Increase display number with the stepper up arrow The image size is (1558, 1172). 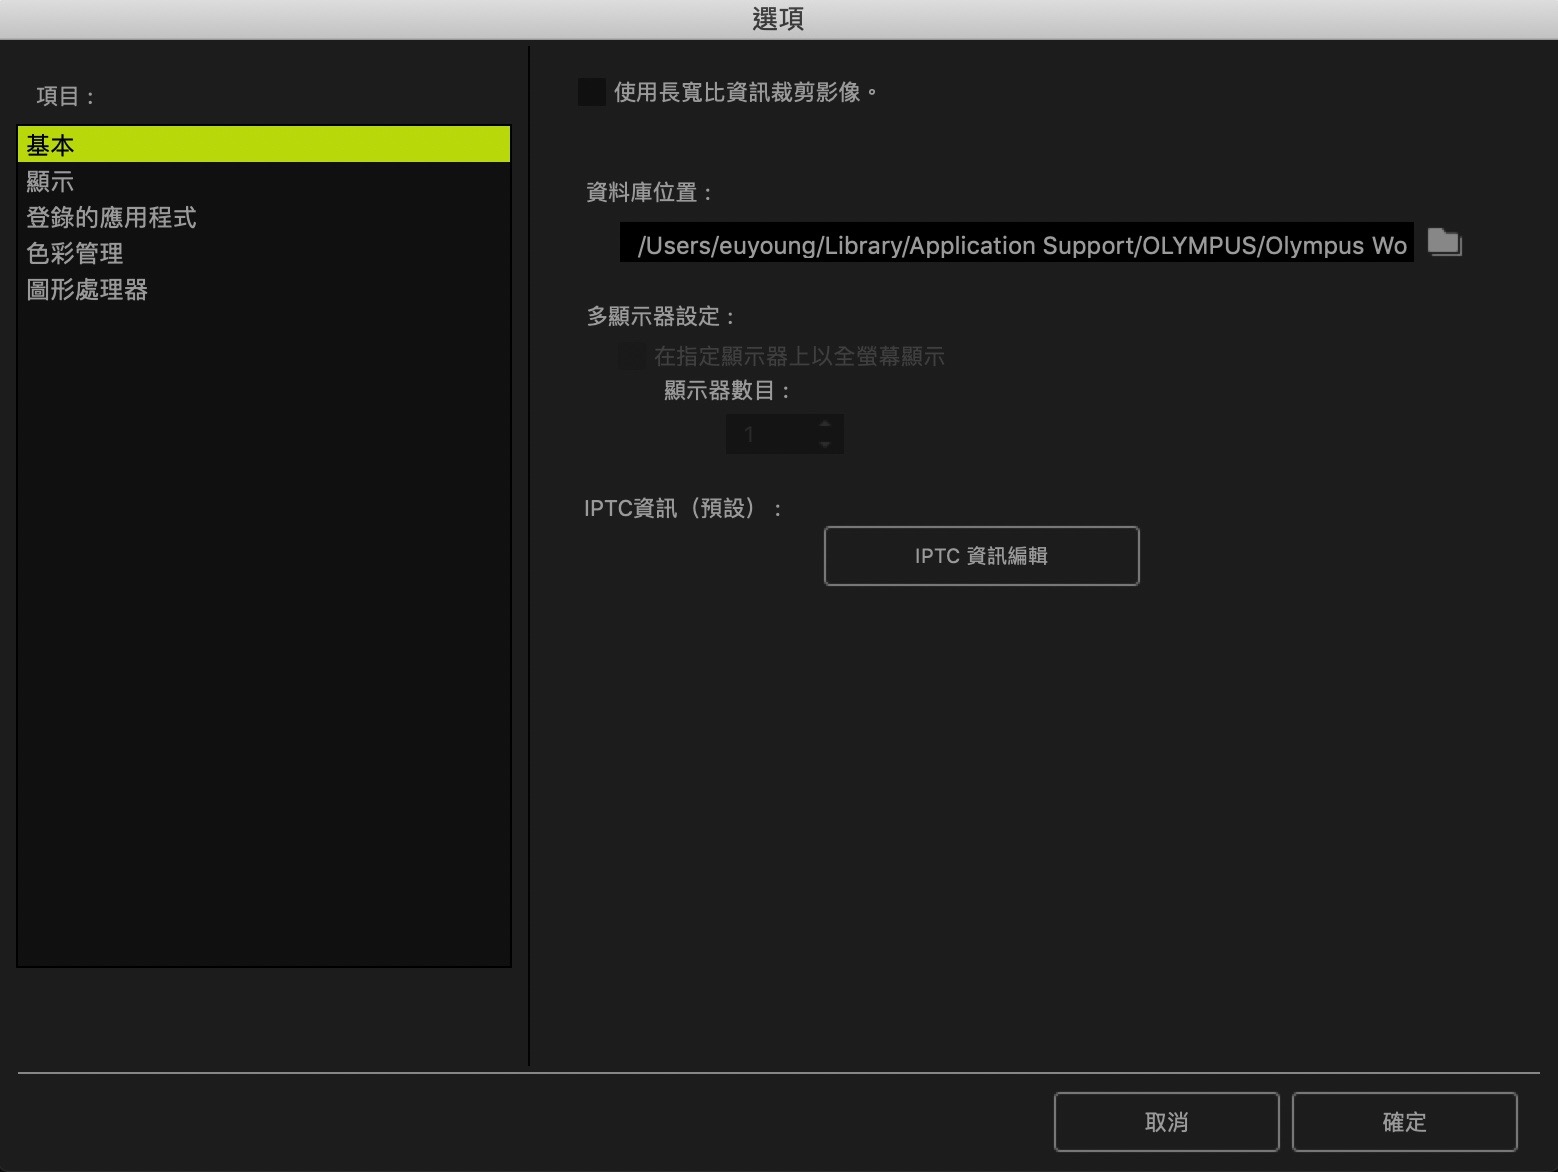click(824, 424)
